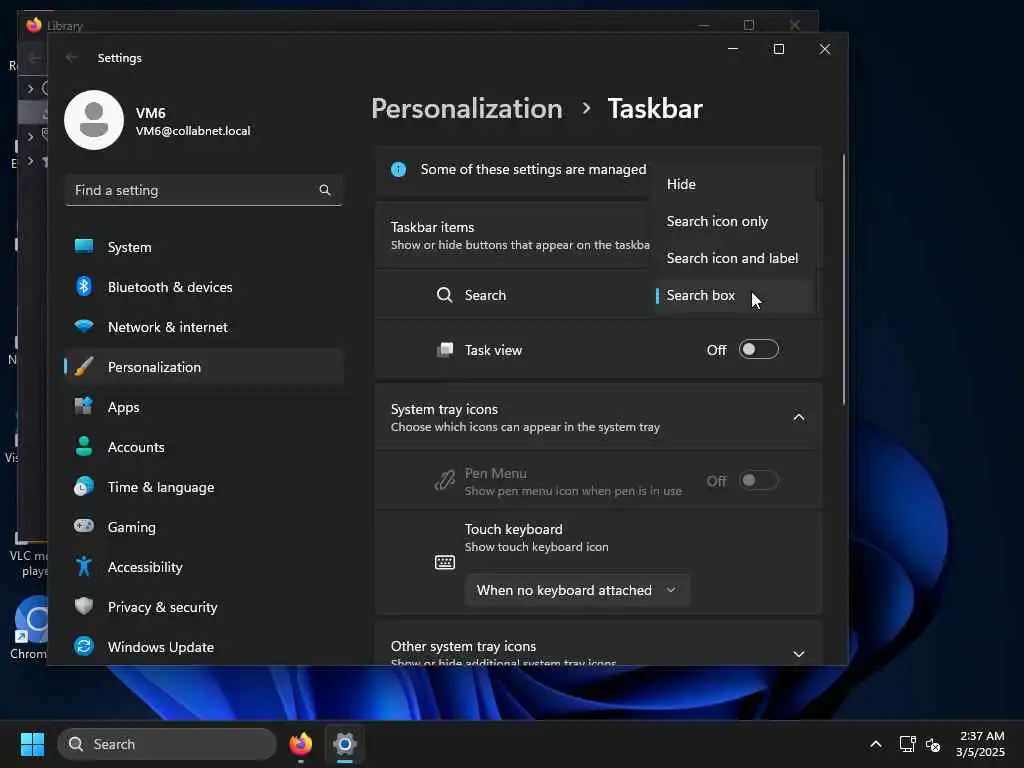Click the Taskbar items heading text

tap(432, 227)
